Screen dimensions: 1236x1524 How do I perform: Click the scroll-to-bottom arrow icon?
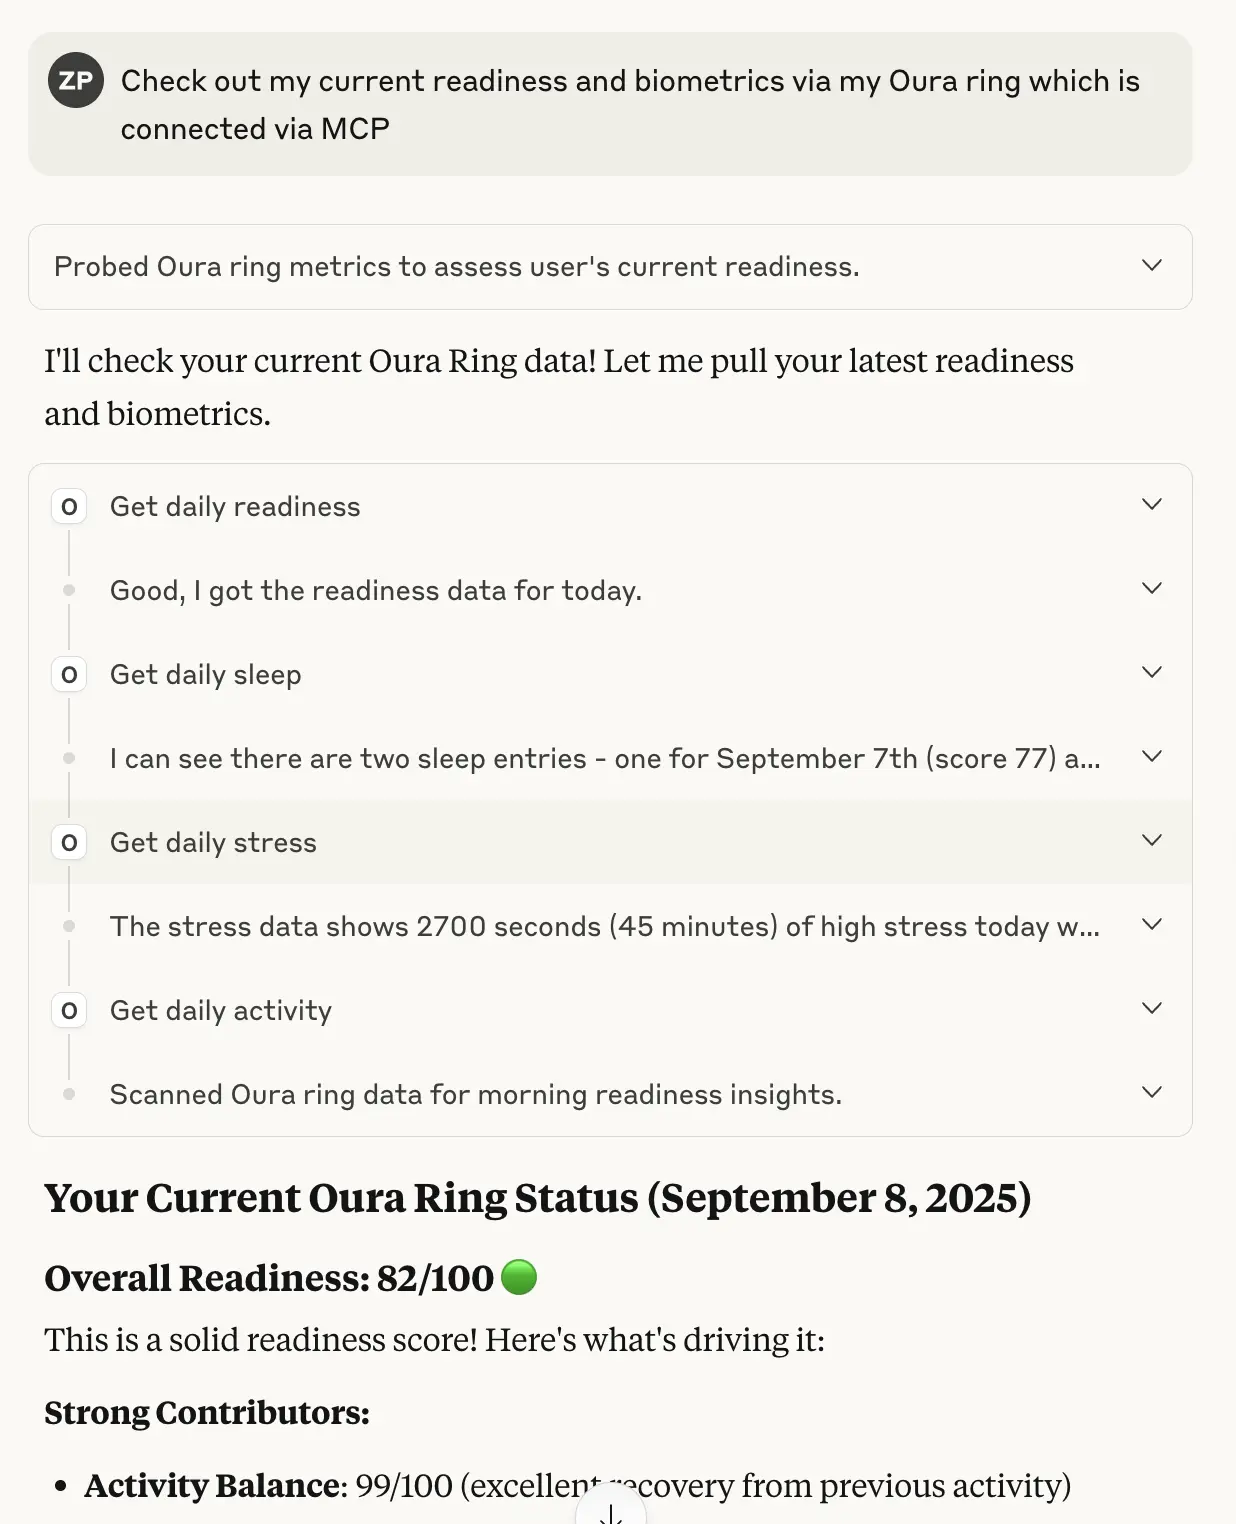click(610, 1513)
